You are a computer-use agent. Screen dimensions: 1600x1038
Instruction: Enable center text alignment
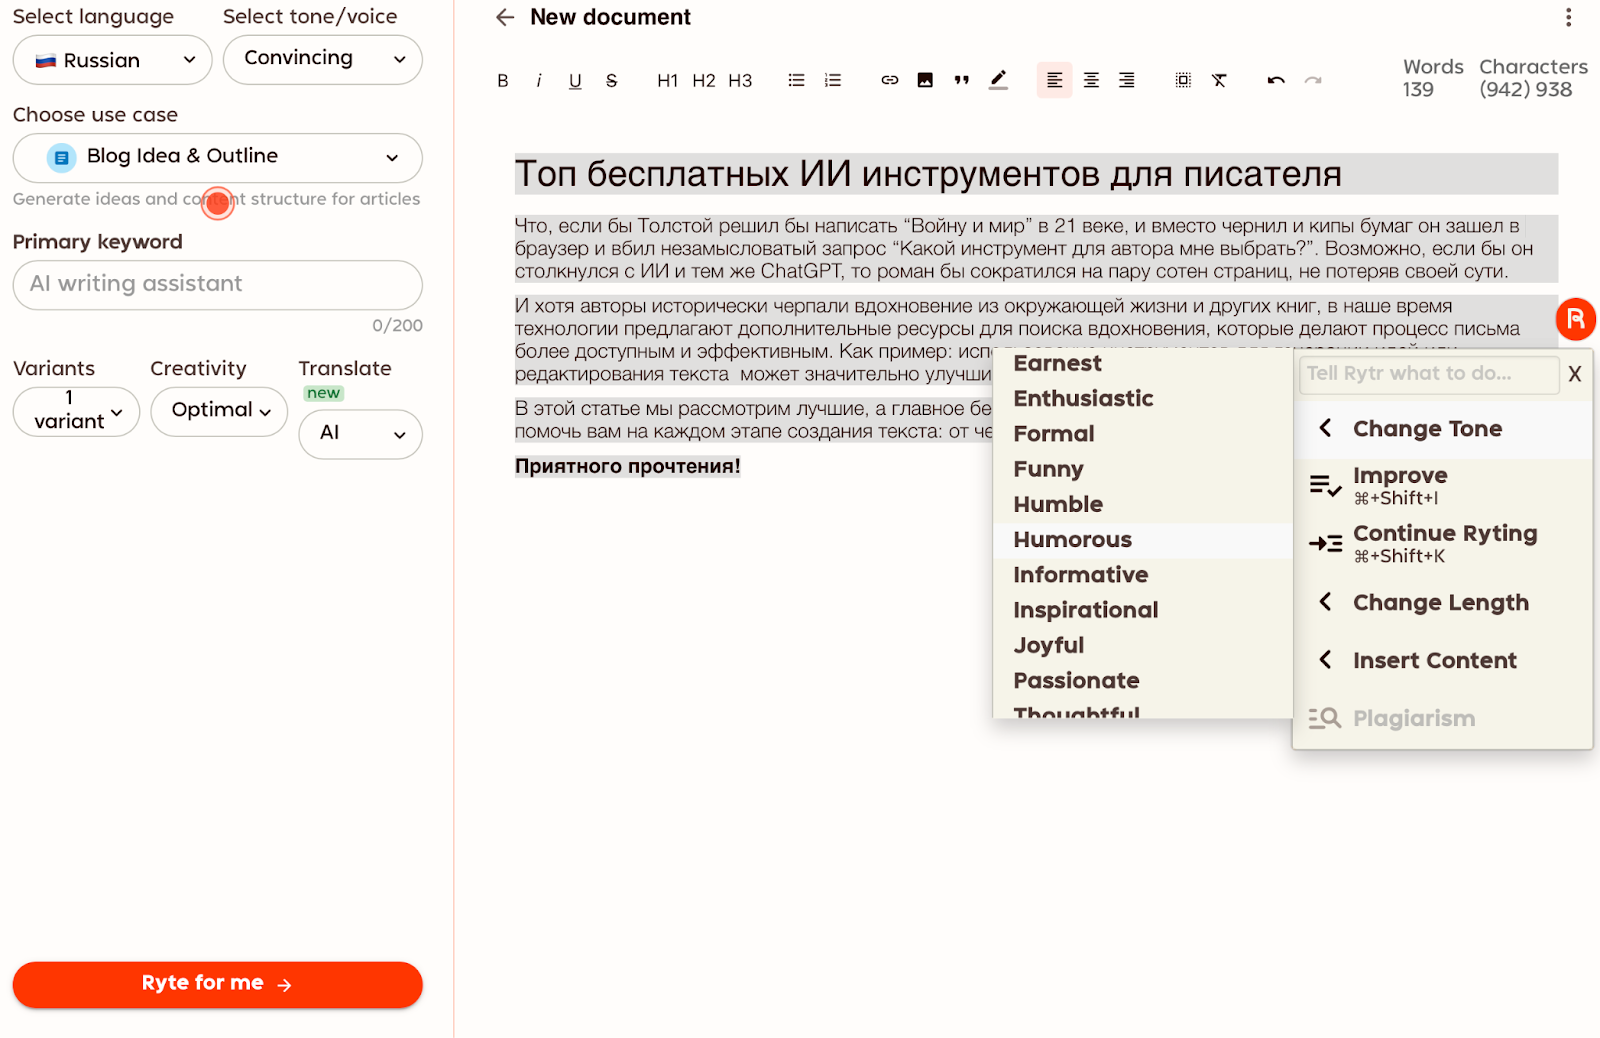(1091, 80)
